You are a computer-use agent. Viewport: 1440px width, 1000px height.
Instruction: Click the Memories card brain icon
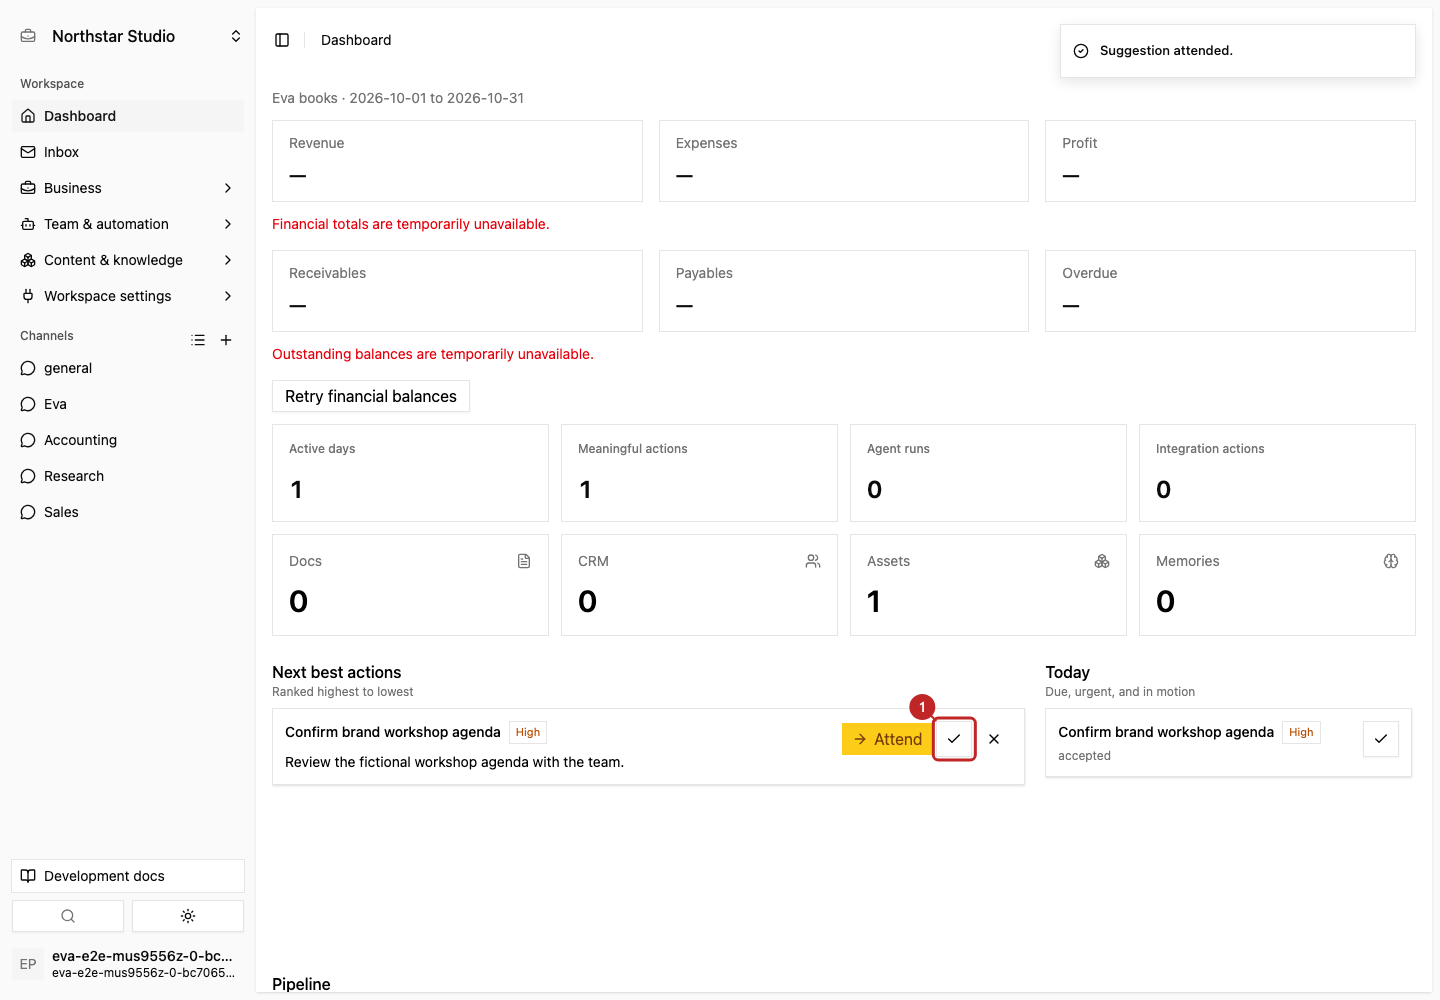point(1391,561)
